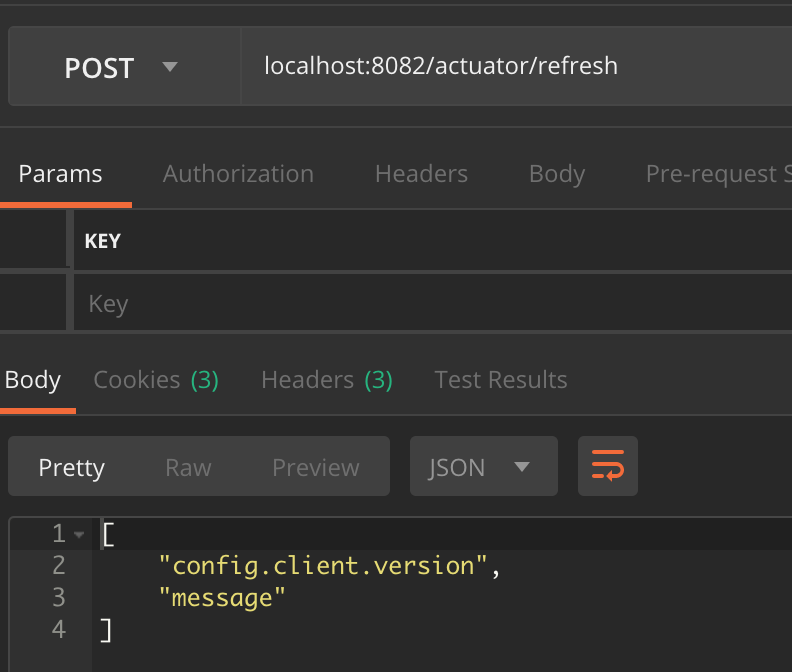
Task: Toggle the response word wrap icon
Action: tap(608, 466)
